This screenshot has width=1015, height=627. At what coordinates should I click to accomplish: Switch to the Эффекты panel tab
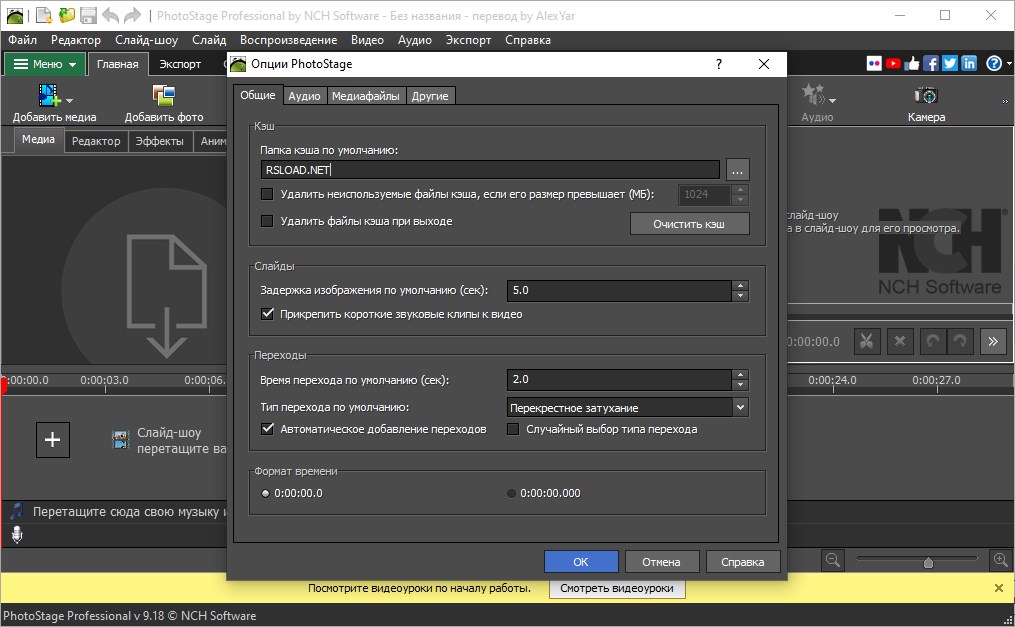coord(159,140)
